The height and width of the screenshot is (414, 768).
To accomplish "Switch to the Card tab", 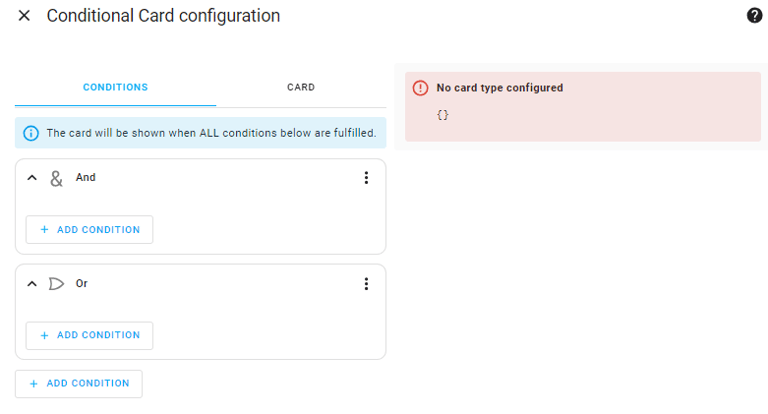I will pyautogui.click(x=301, y=87).
